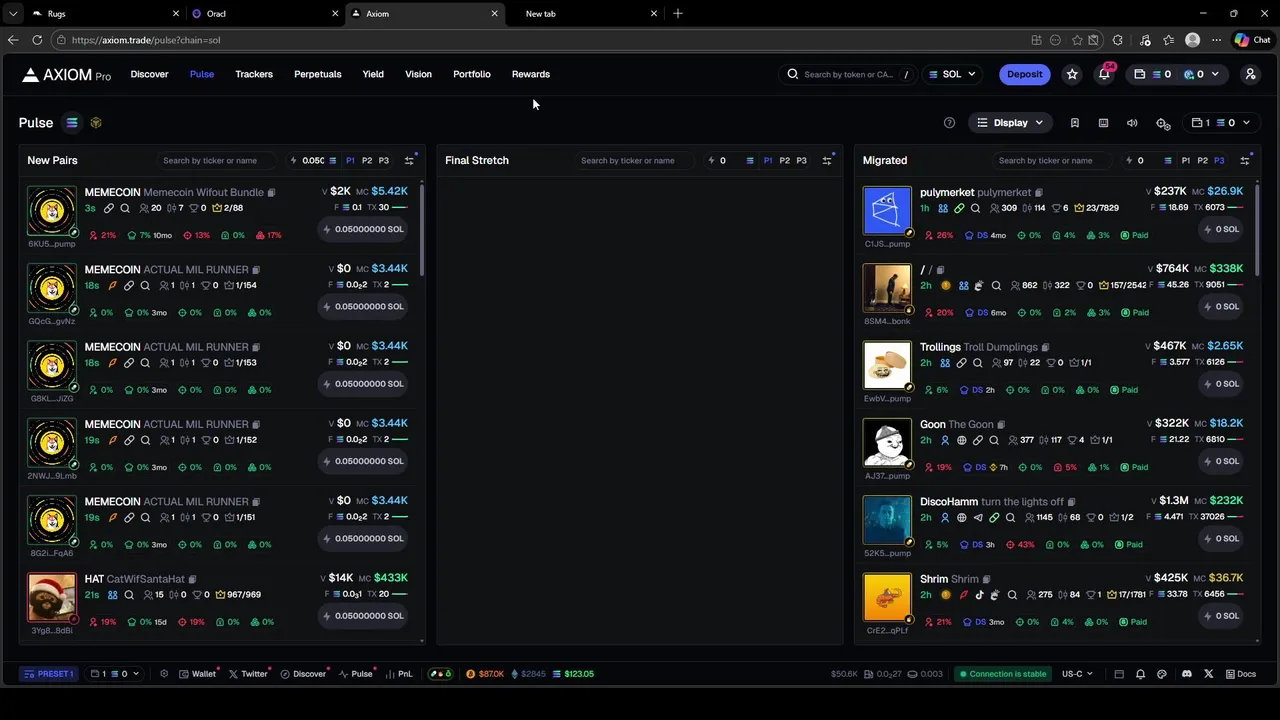Open Wallet tracker in bottom bar
1280x720 pixels.
pos(197,674)
